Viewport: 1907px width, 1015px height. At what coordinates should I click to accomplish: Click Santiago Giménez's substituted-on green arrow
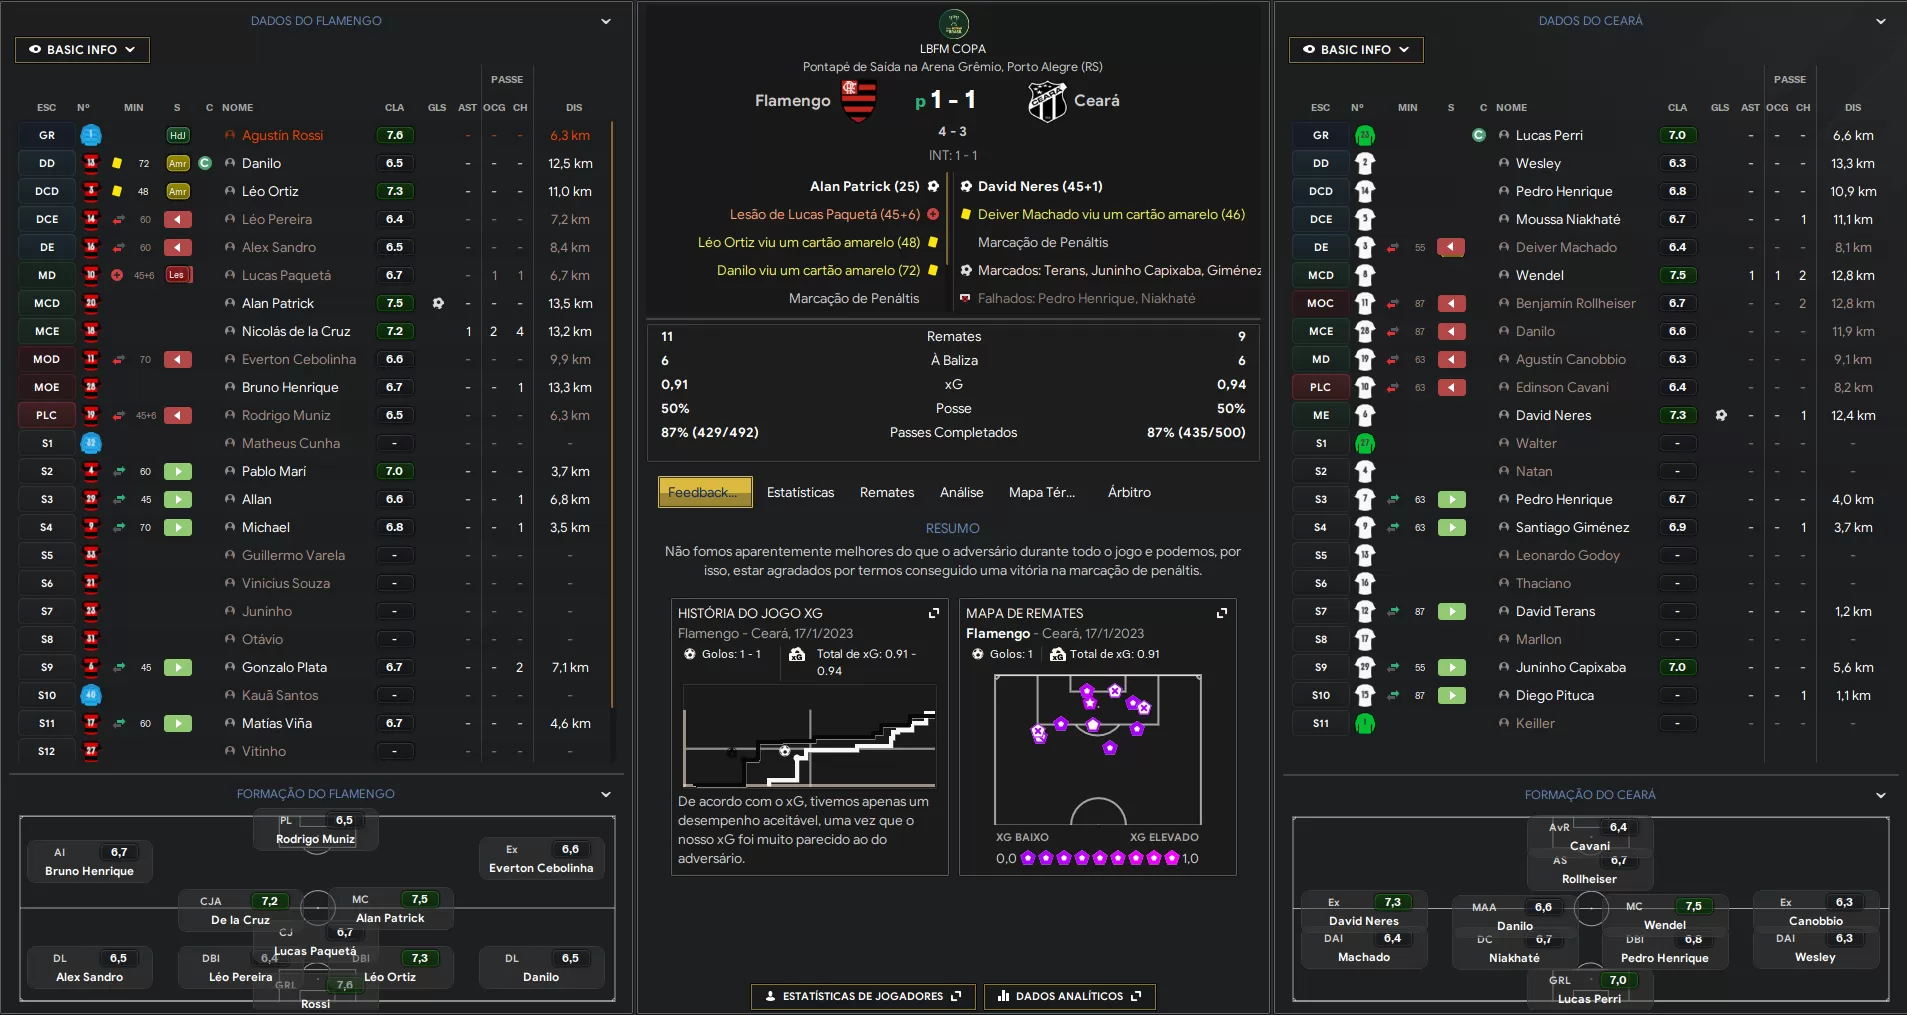[1451, 527]
